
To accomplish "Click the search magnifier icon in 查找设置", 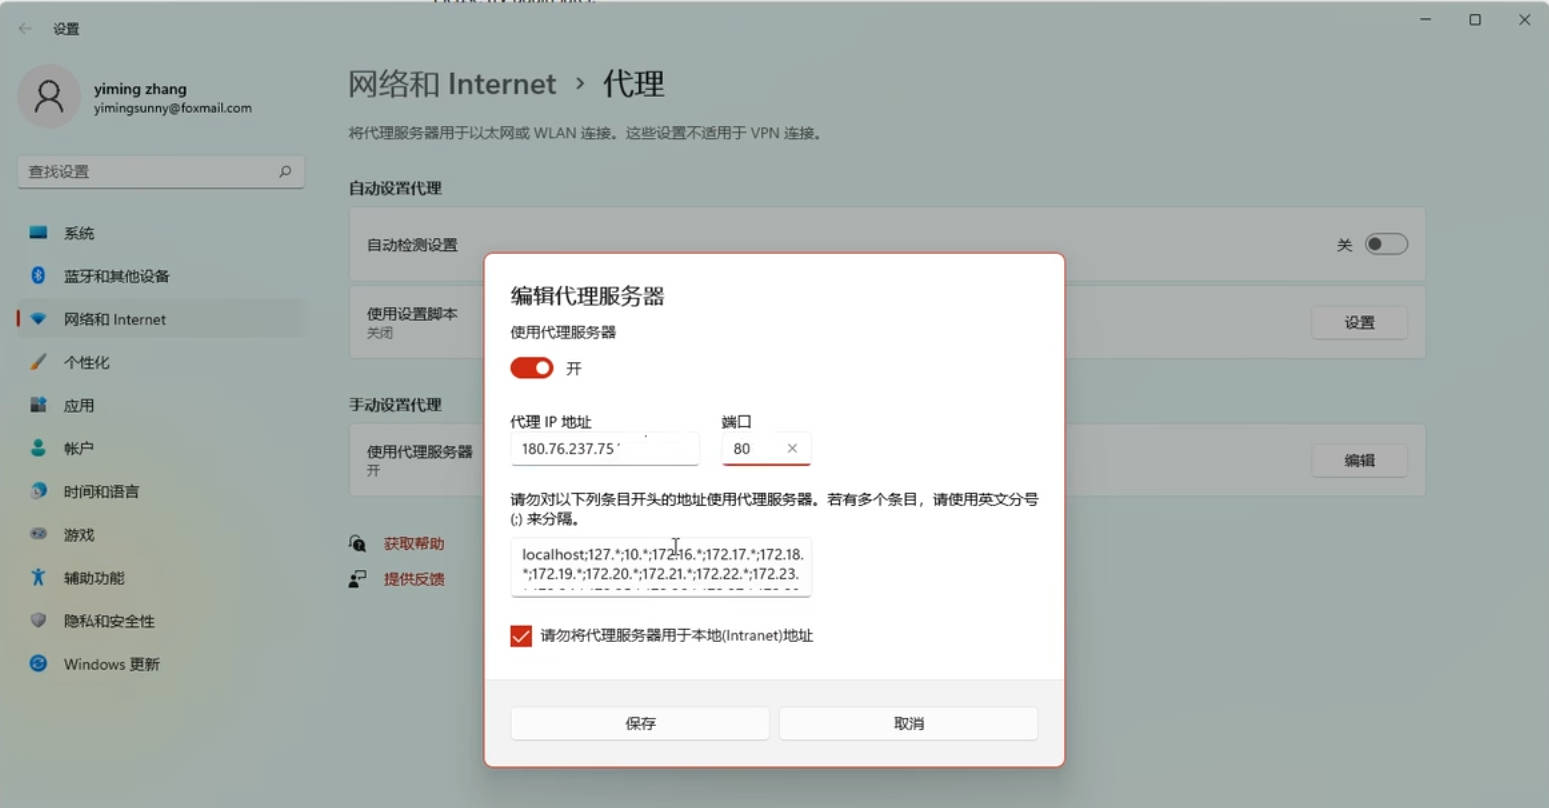I will [x=285, y=172].
